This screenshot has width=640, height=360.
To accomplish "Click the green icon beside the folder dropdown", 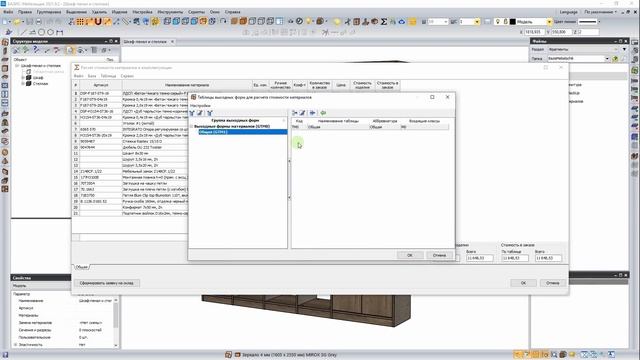I will point(615,59).
